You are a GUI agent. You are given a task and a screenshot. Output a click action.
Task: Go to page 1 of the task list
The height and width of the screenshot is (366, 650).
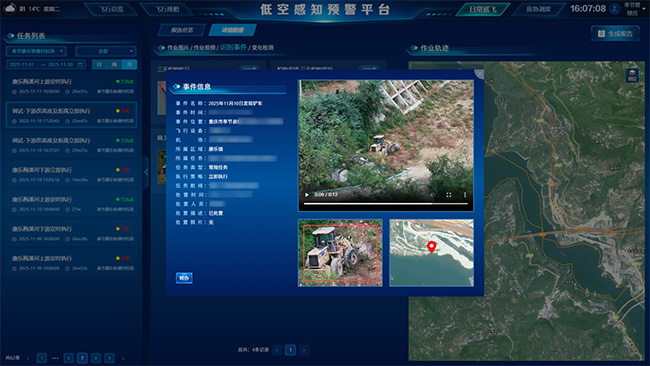pyautogui.click(x=41, y=358)
